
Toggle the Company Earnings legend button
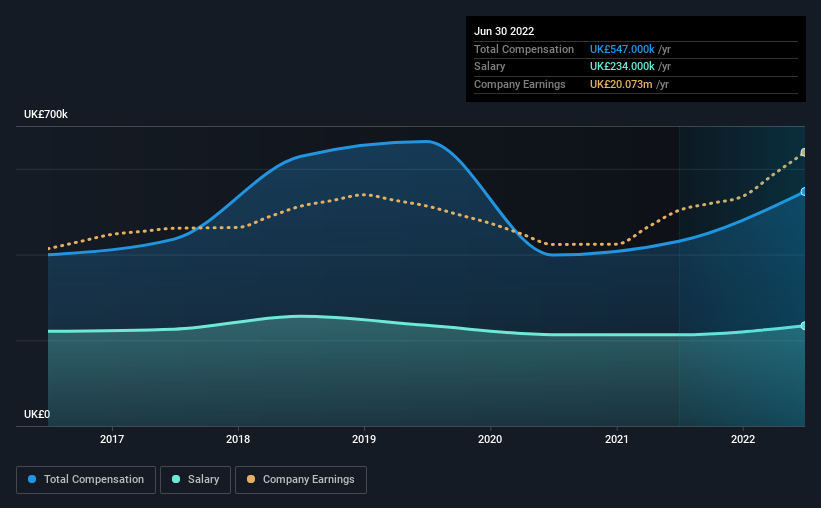coord(301,480)
